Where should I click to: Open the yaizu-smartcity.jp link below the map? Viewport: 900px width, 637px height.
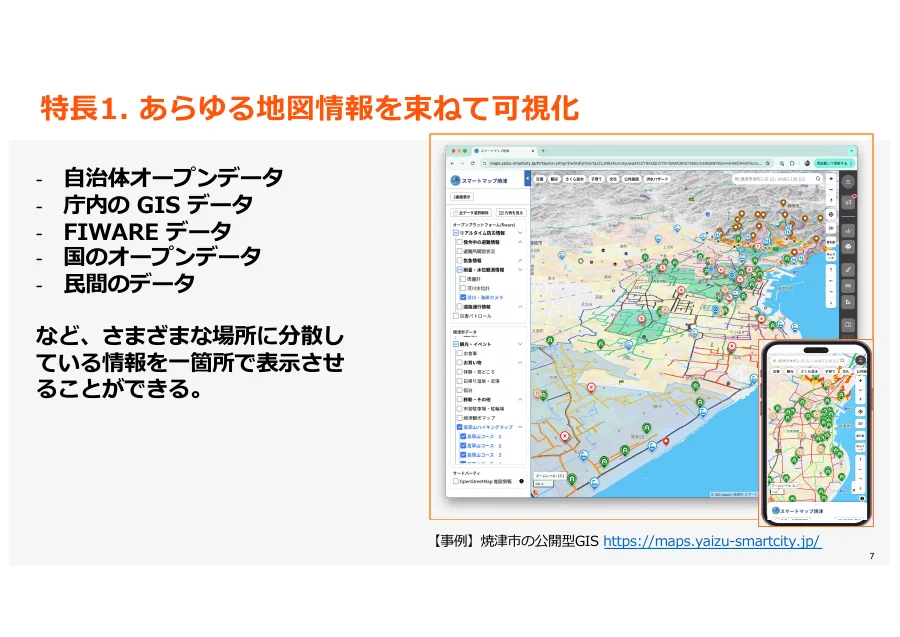[x=712, y=541]
